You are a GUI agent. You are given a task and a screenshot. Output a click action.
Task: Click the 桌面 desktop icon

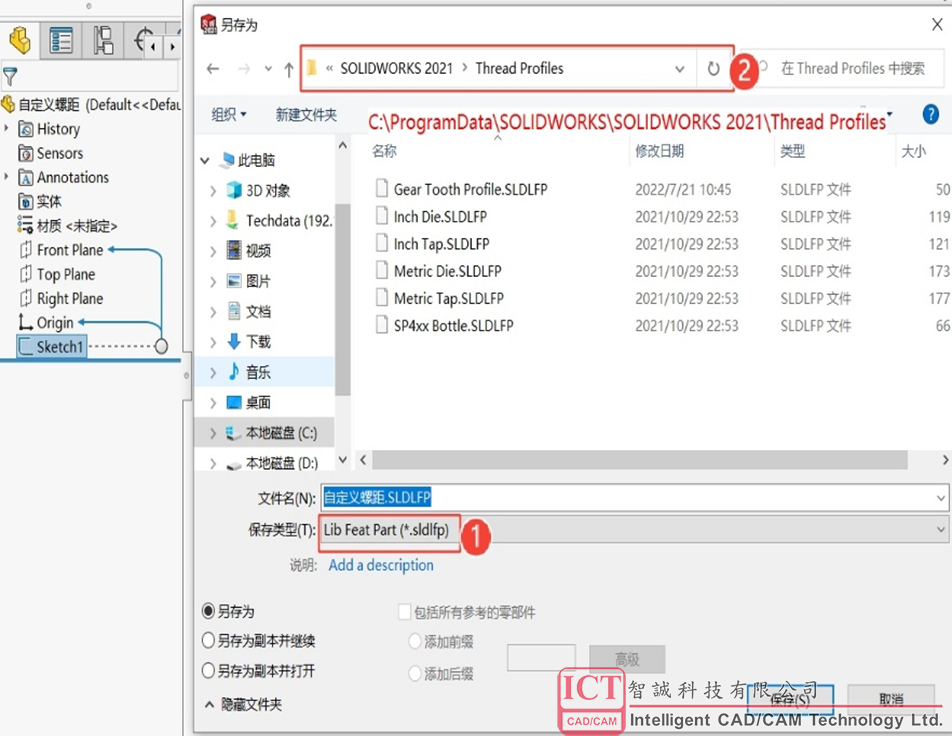click(x=234, y=402)
